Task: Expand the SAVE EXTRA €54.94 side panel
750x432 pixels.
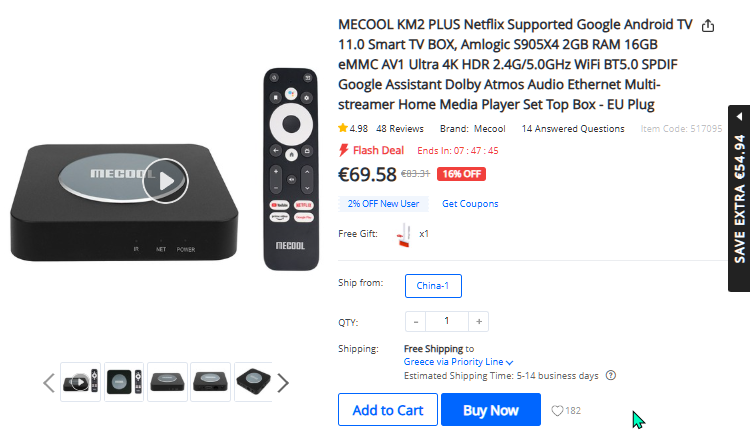Action: (739, 198)
